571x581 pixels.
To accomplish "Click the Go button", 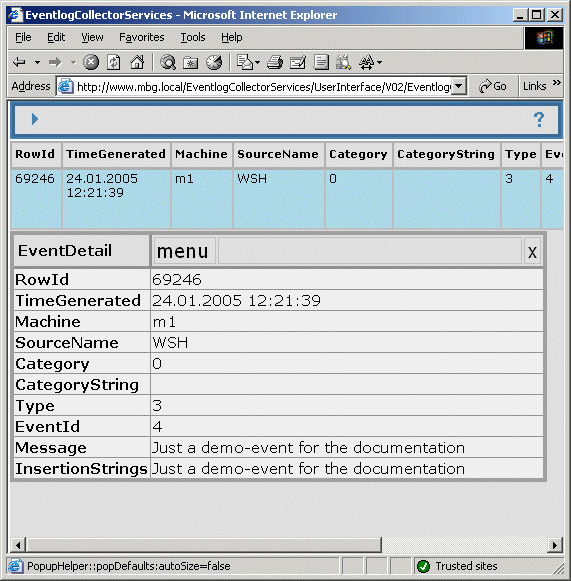I will pos(493,86).
